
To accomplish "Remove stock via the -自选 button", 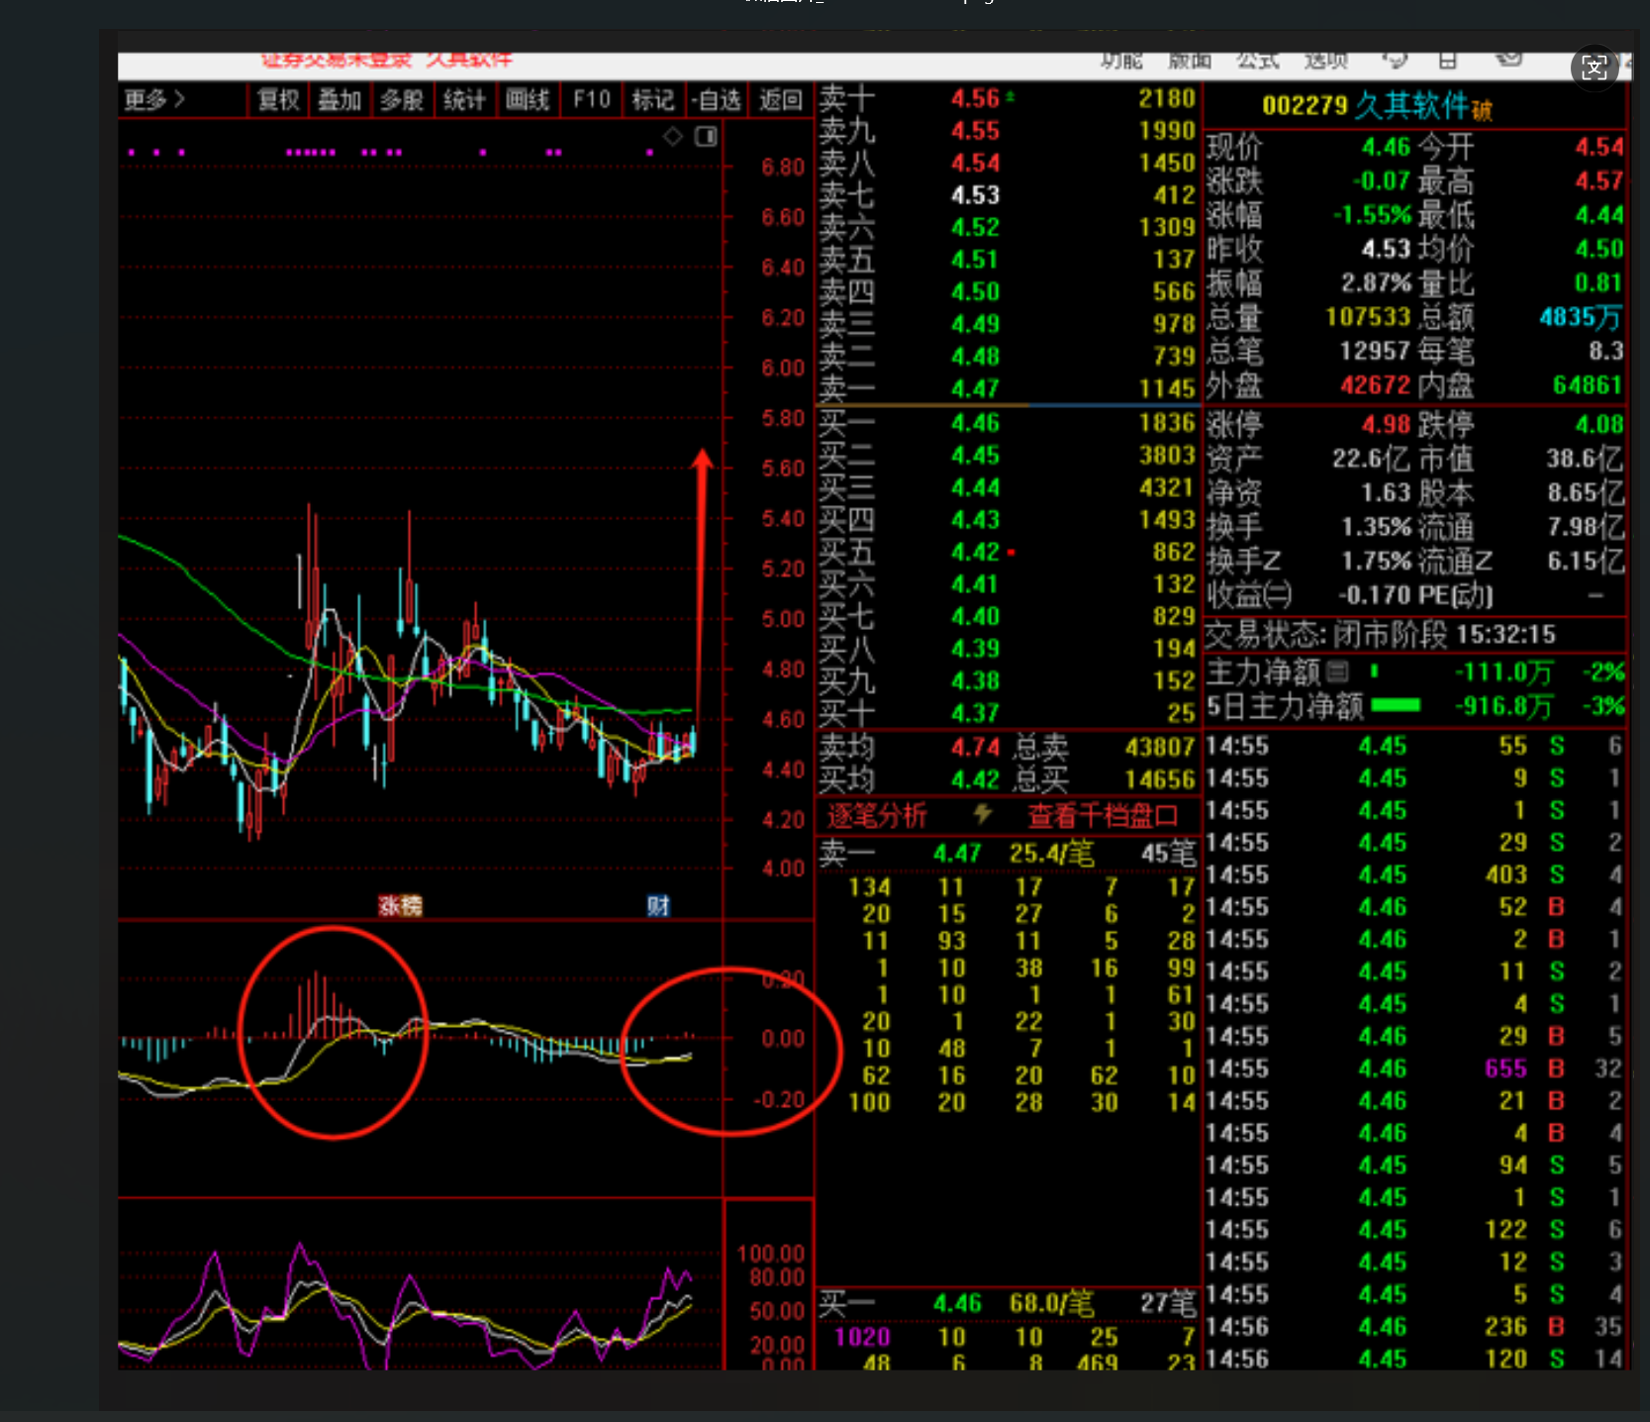I will click(x=716, y=100).
